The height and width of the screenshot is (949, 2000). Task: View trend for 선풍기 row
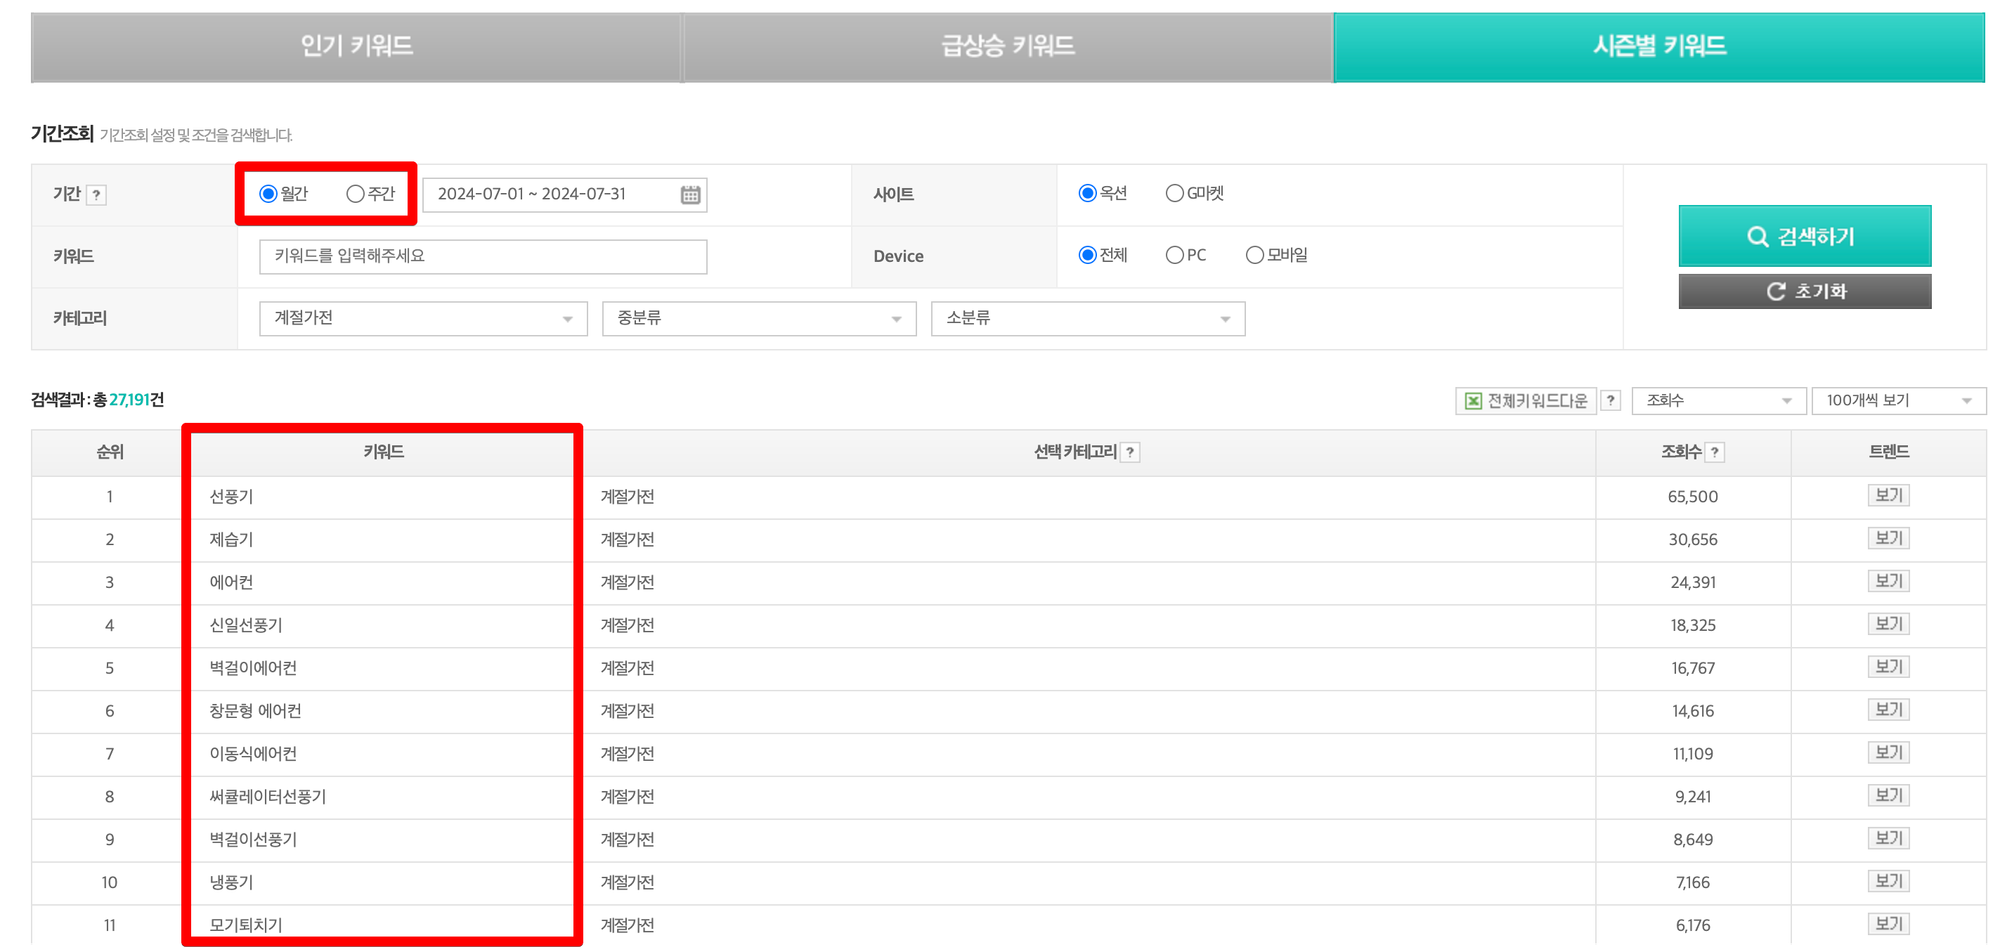coord(1888,496)
